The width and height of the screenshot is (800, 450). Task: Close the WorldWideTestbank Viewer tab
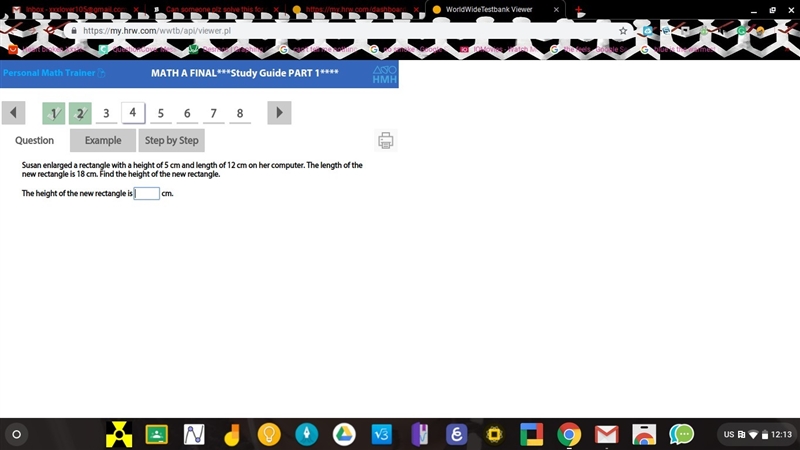pyautogui.click(x=556, y=10)
